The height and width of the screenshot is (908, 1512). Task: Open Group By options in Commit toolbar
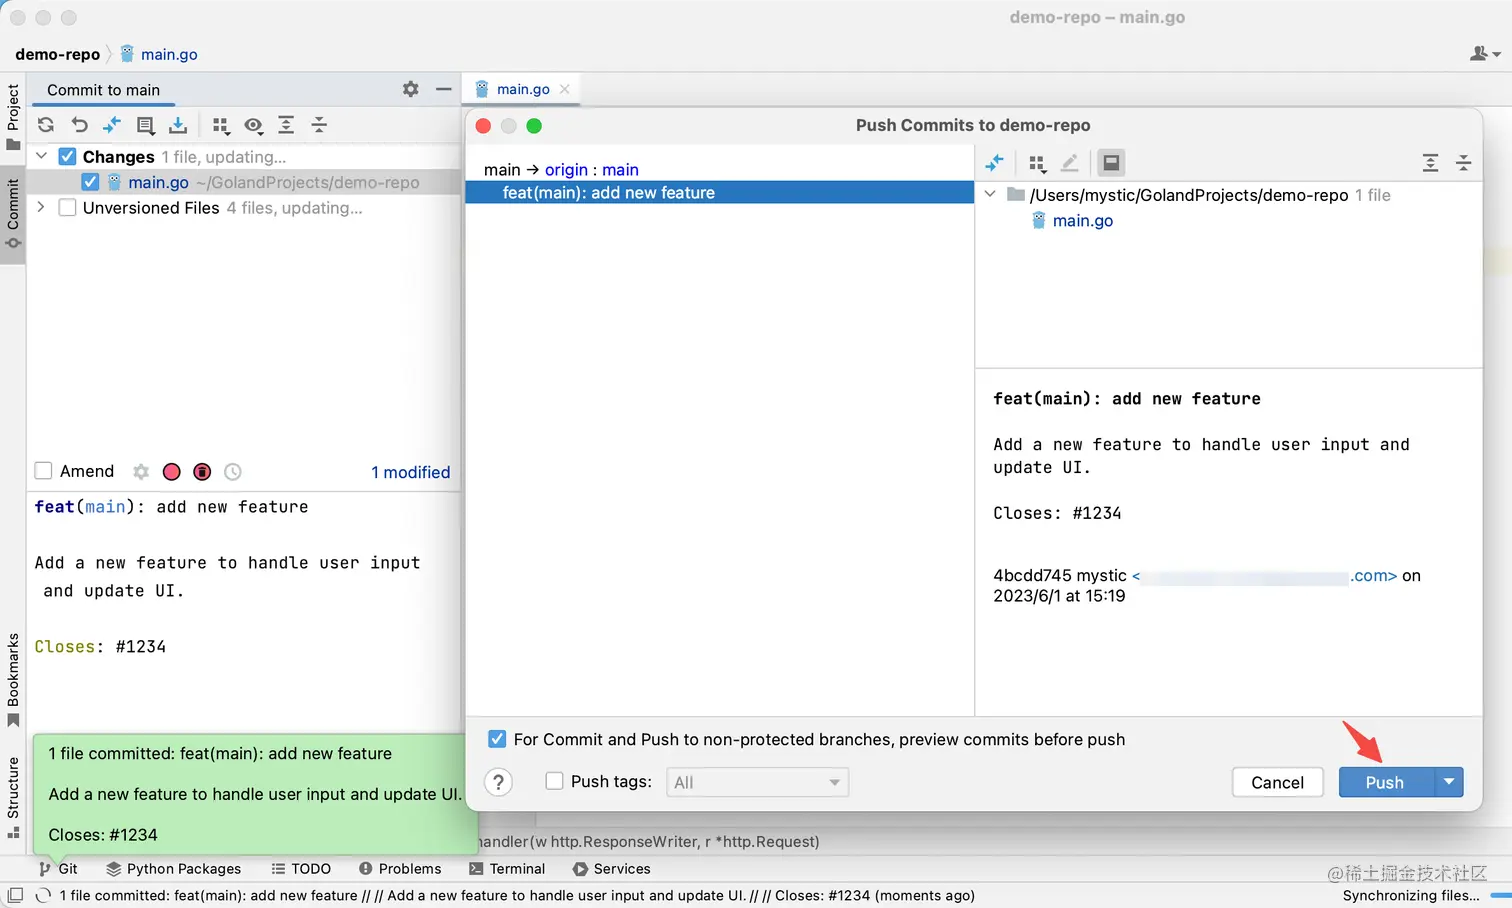point(221,125)
